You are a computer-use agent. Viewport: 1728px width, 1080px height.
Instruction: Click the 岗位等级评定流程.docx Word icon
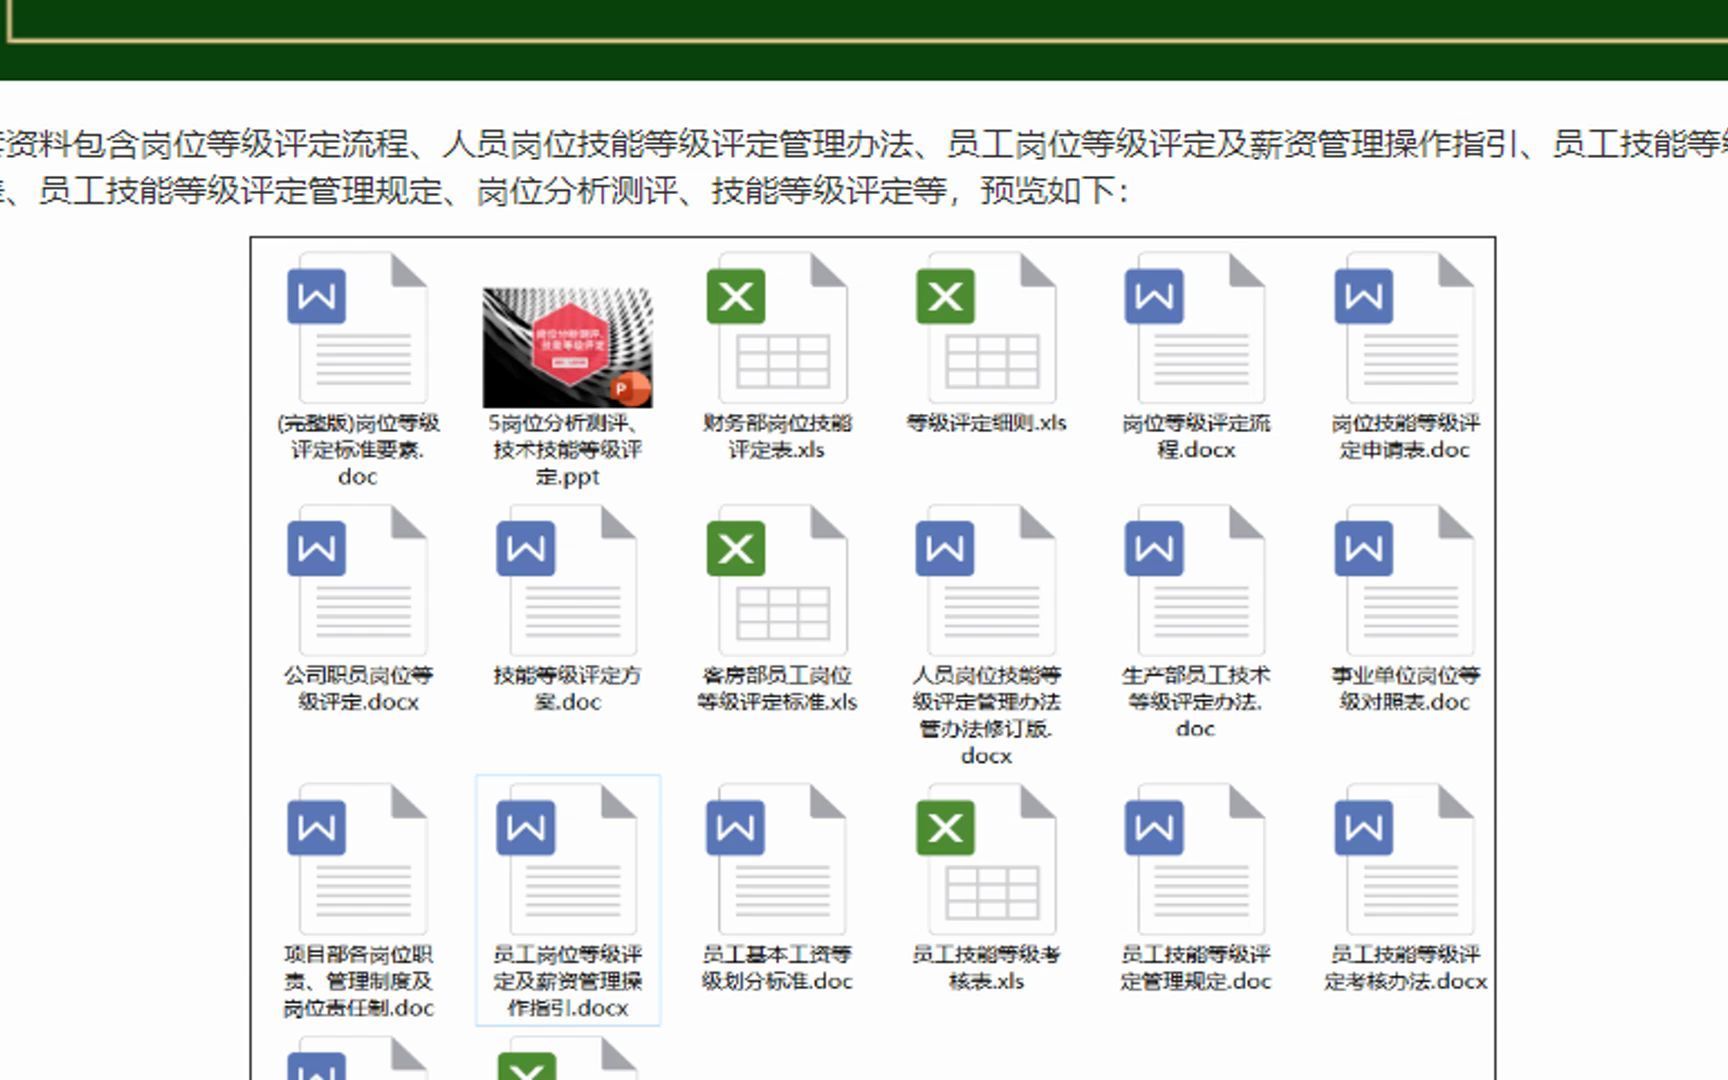1195,329
